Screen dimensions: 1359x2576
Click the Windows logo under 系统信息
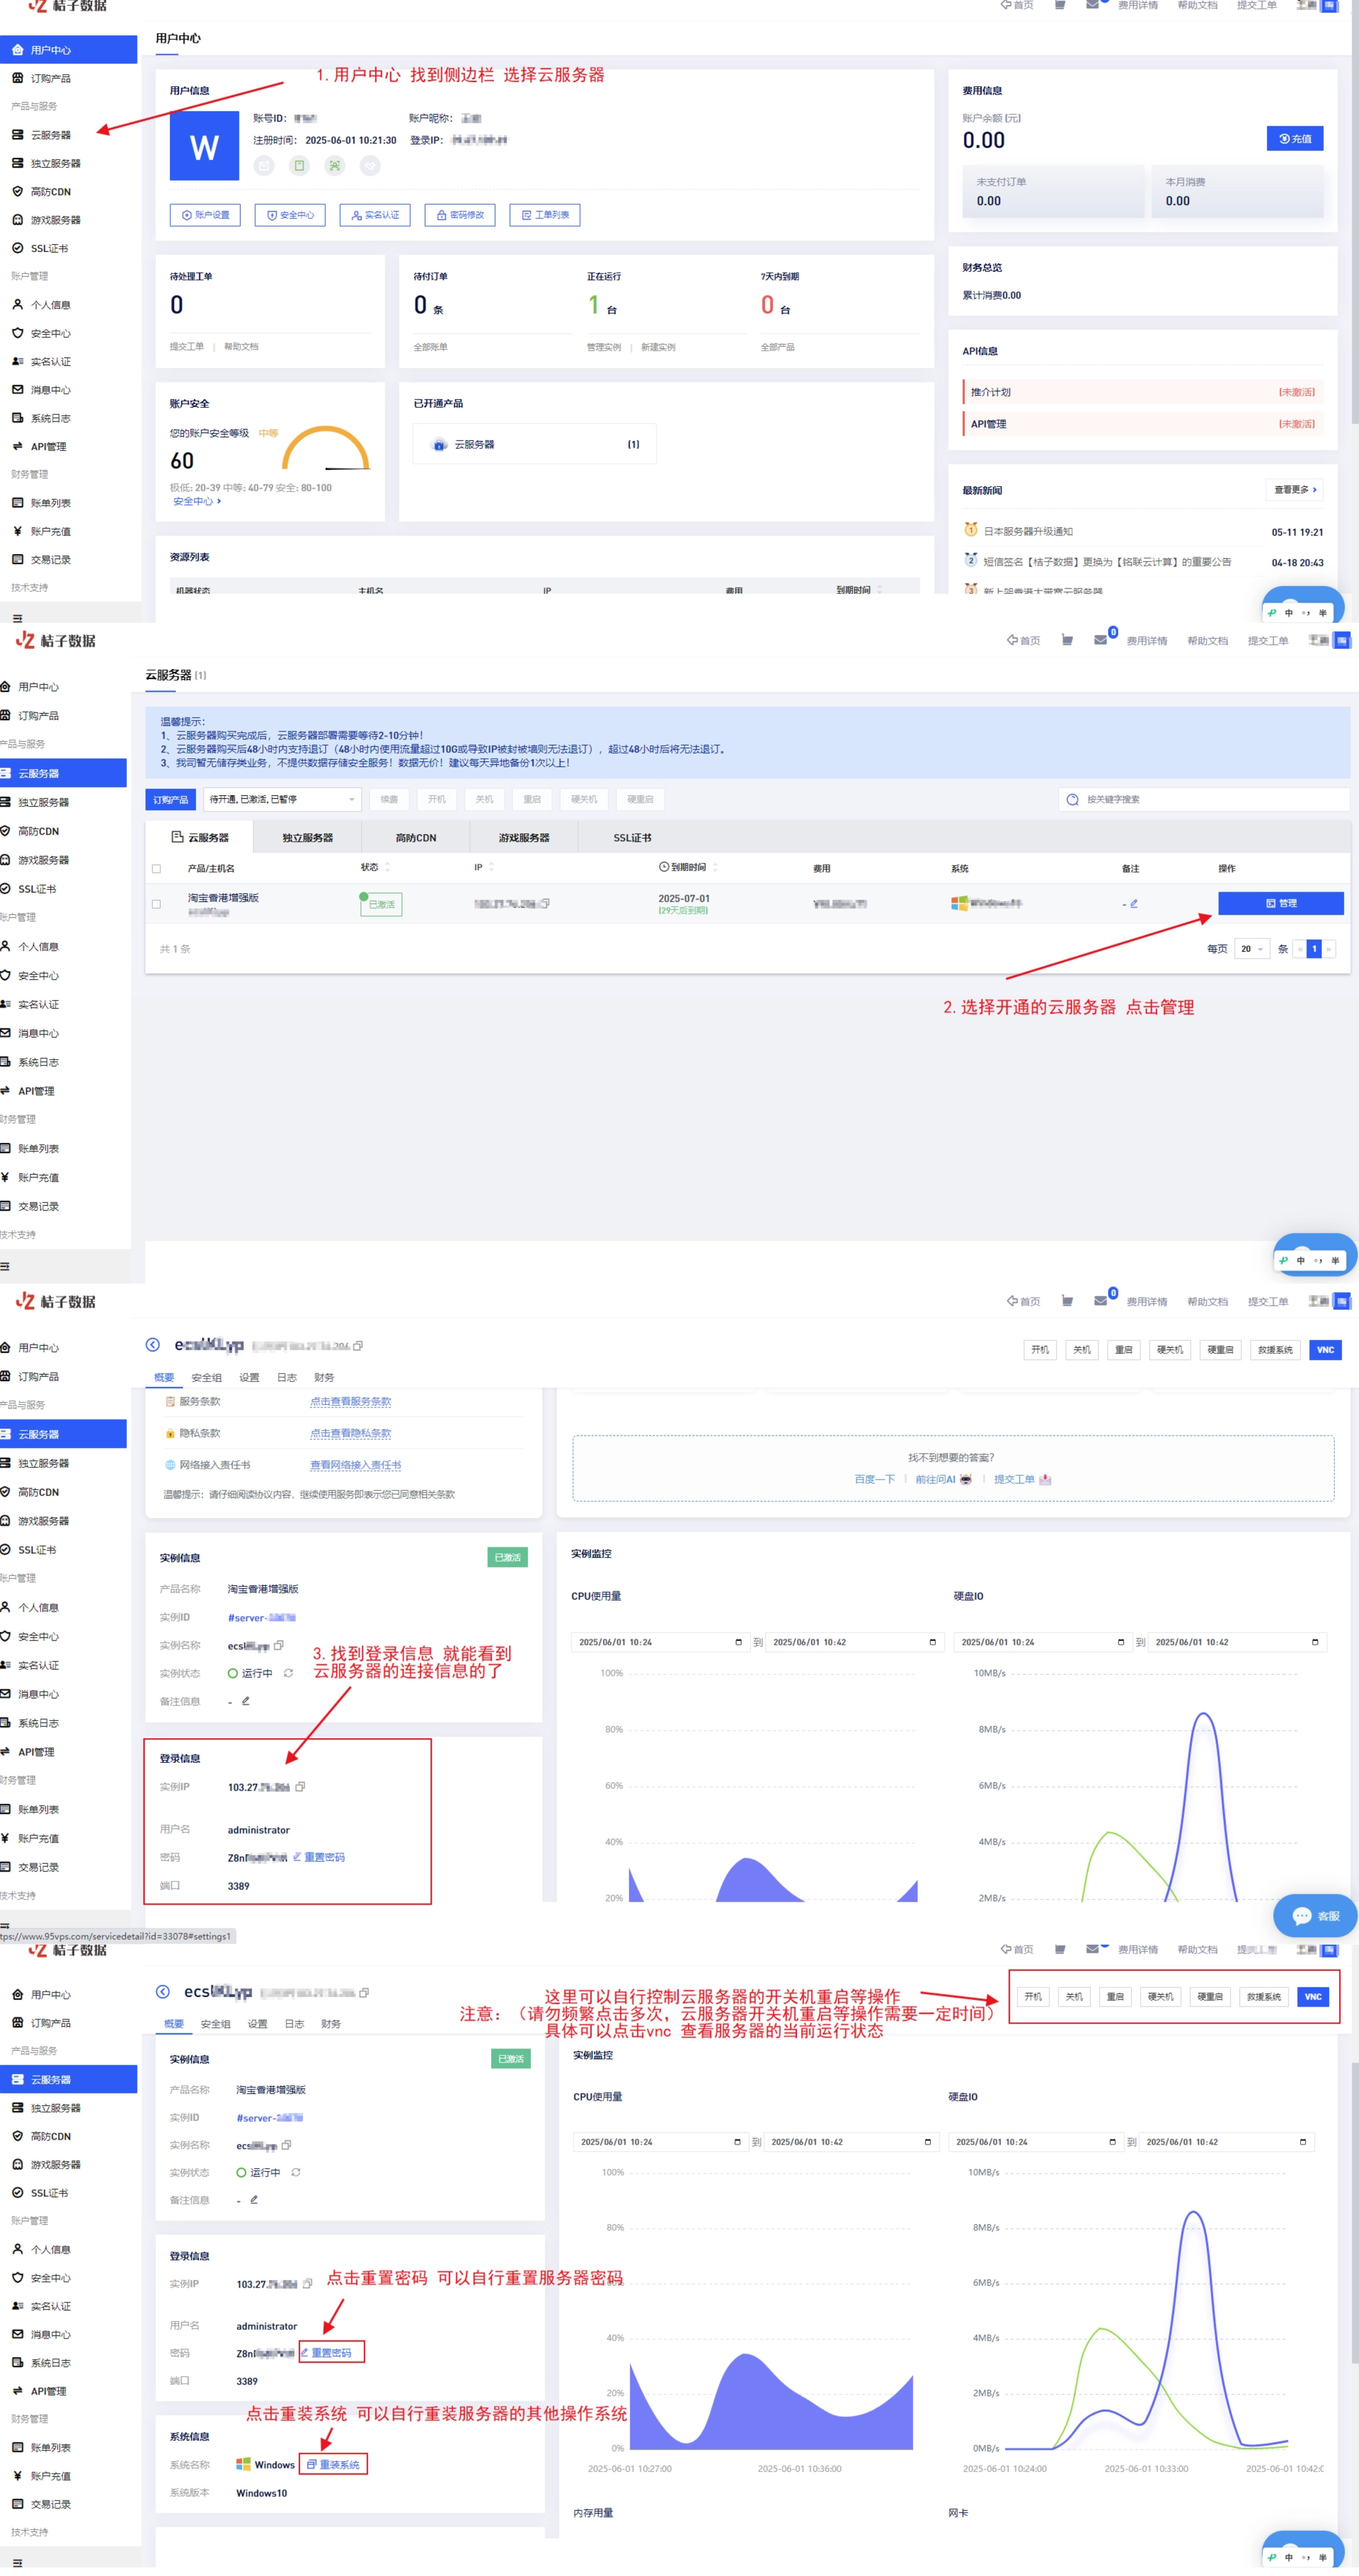point(243,2464)
